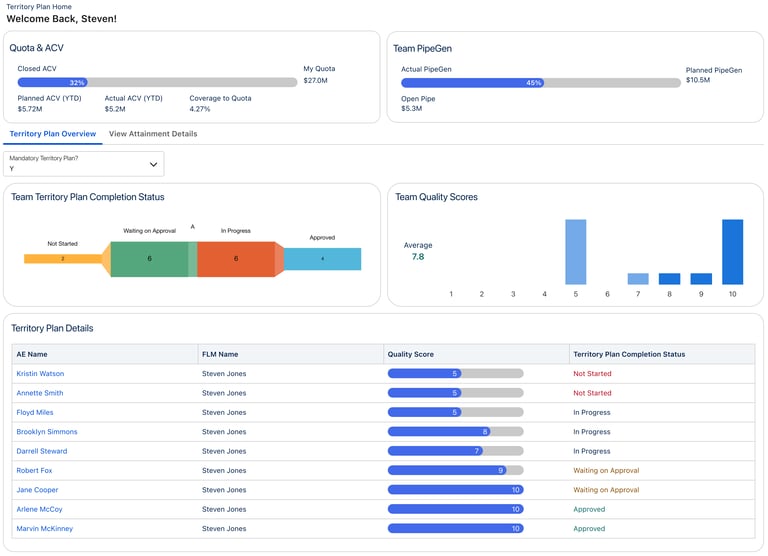Open Arlene McCoy link
Image resolution: width=768 pixels, height=556 pixels.
click(39, 509)
